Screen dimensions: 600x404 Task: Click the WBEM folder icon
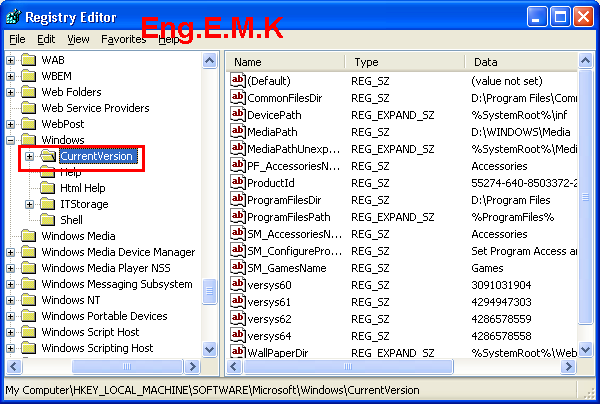coord(29,76)
